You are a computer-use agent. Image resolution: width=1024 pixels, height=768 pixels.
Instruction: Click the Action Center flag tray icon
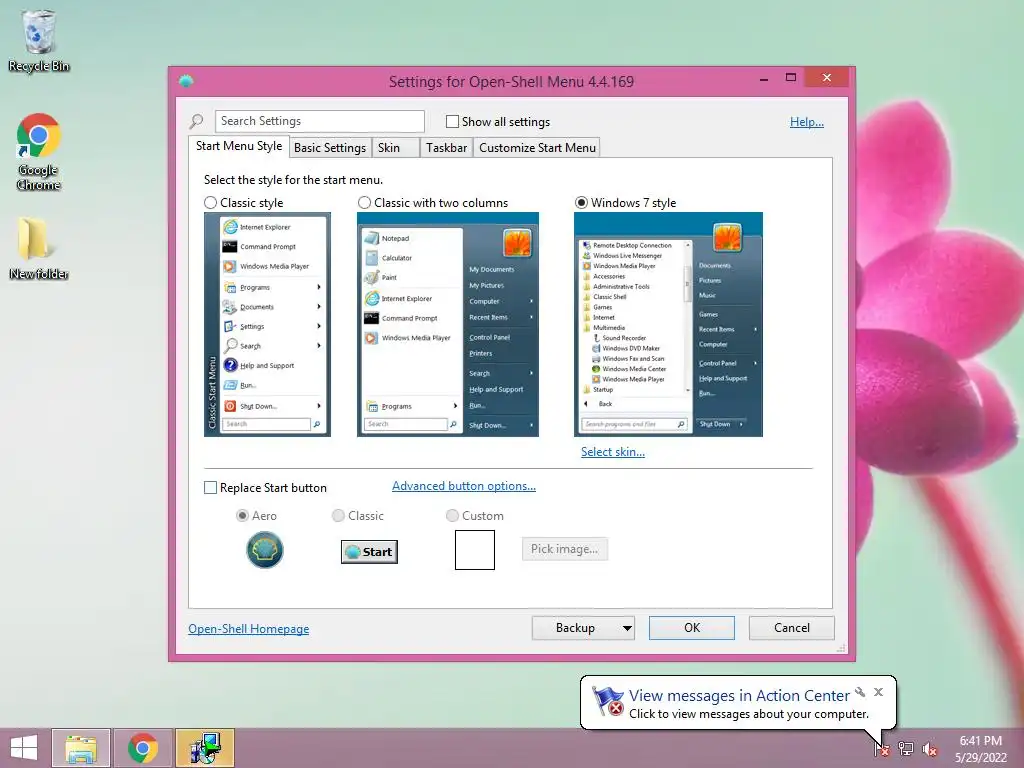tap(881, 748)
